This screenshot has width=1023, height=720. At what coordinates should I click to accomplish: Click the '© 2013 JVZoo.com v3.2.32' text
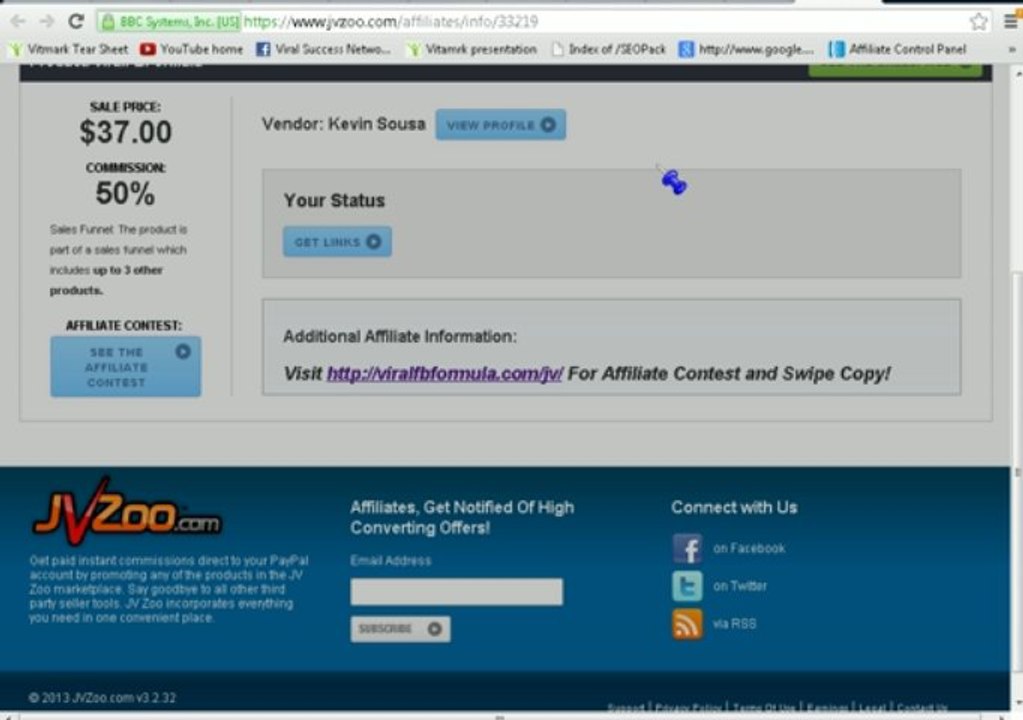(x=102, y=697)
